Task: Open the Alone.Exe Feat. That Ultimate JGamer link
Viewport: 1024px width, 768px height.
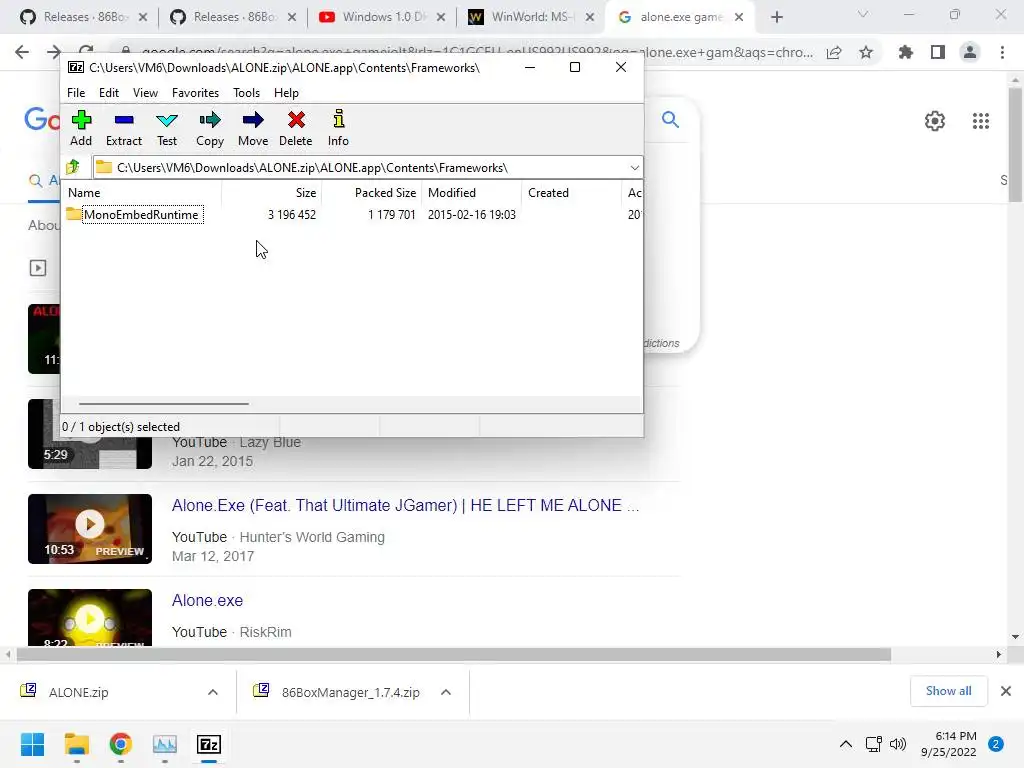Action: point(405,505)
